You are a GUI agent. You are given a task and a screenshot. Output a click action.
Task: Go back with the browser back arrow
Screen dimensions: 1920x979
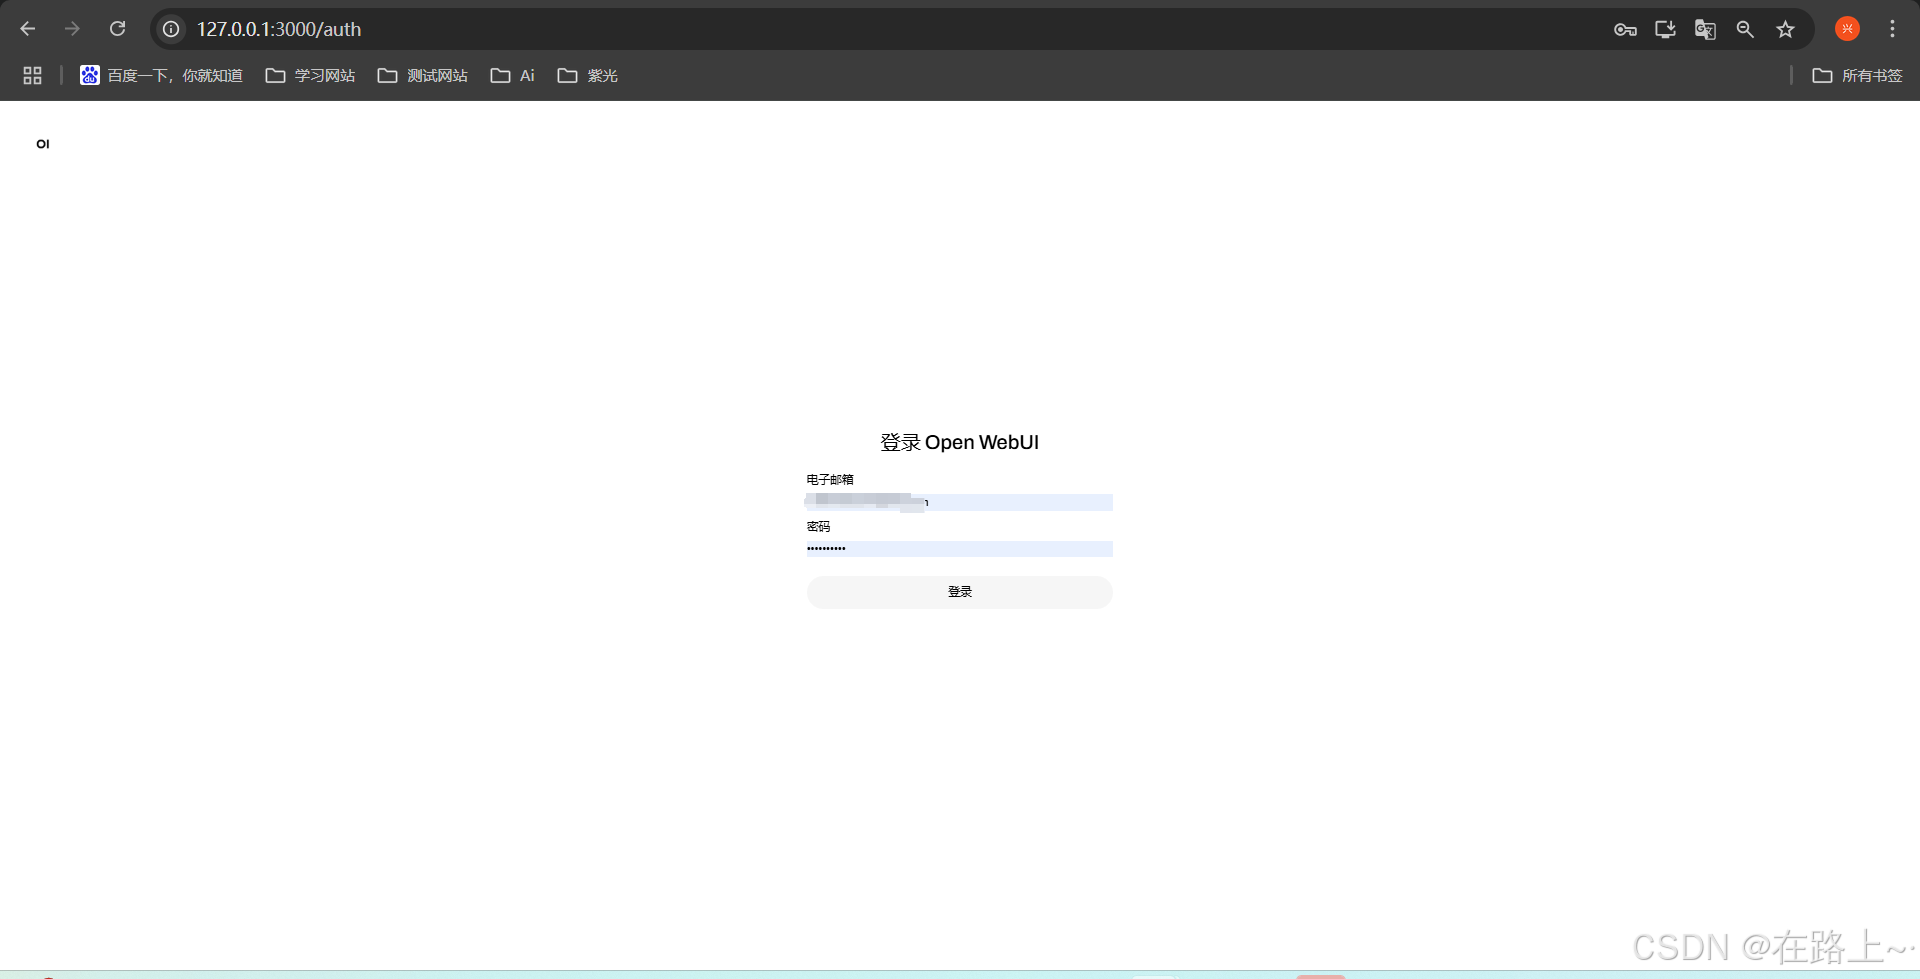coord(28,29)
